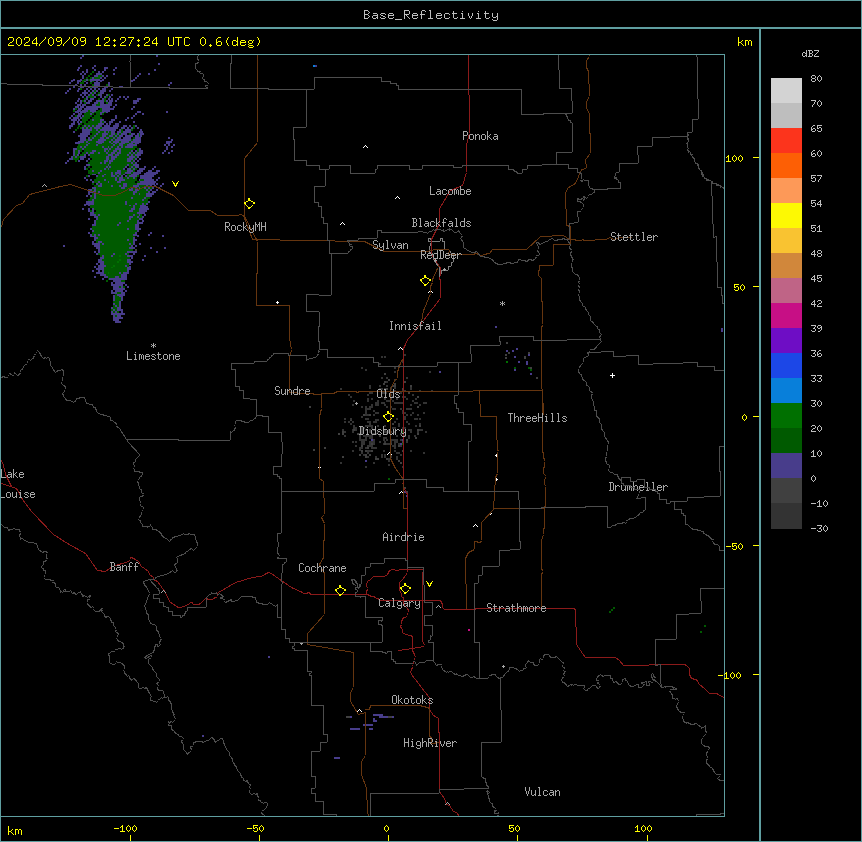Click the 80 value on the dBZ scale
Viewport: 862px width, 842px height.
pyautogui.click(x=816, y=79)
